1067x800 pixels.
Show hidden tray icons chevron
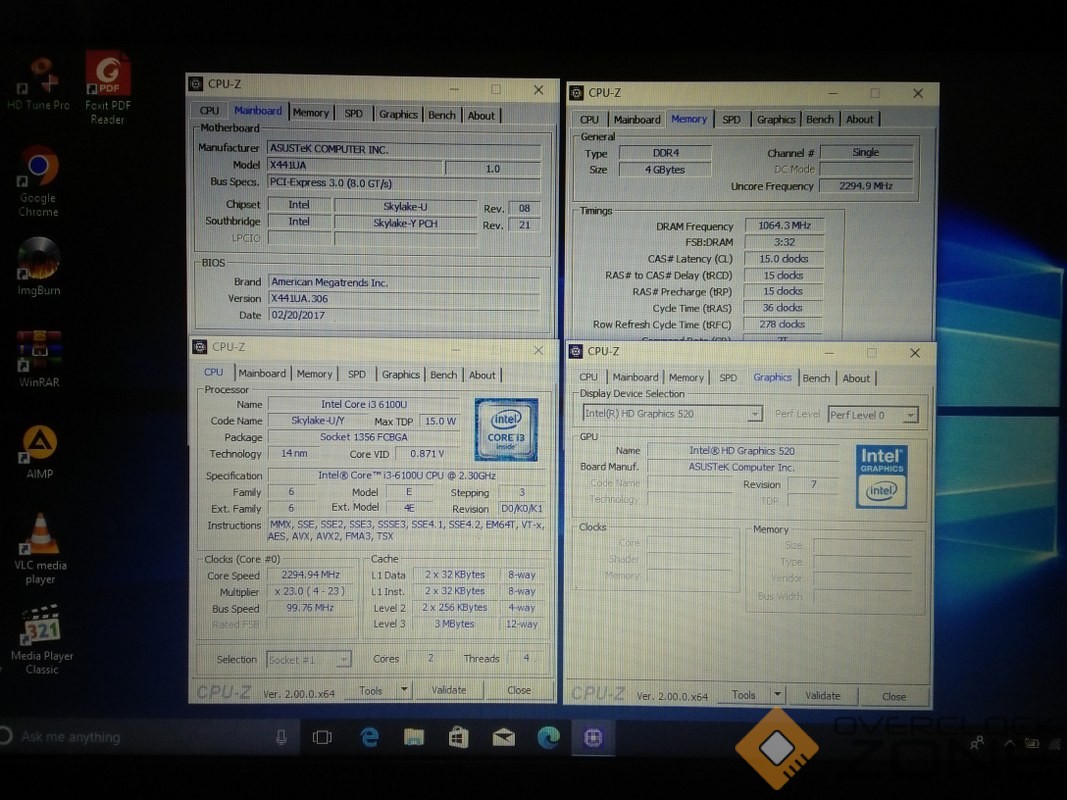pos(1010,743)
